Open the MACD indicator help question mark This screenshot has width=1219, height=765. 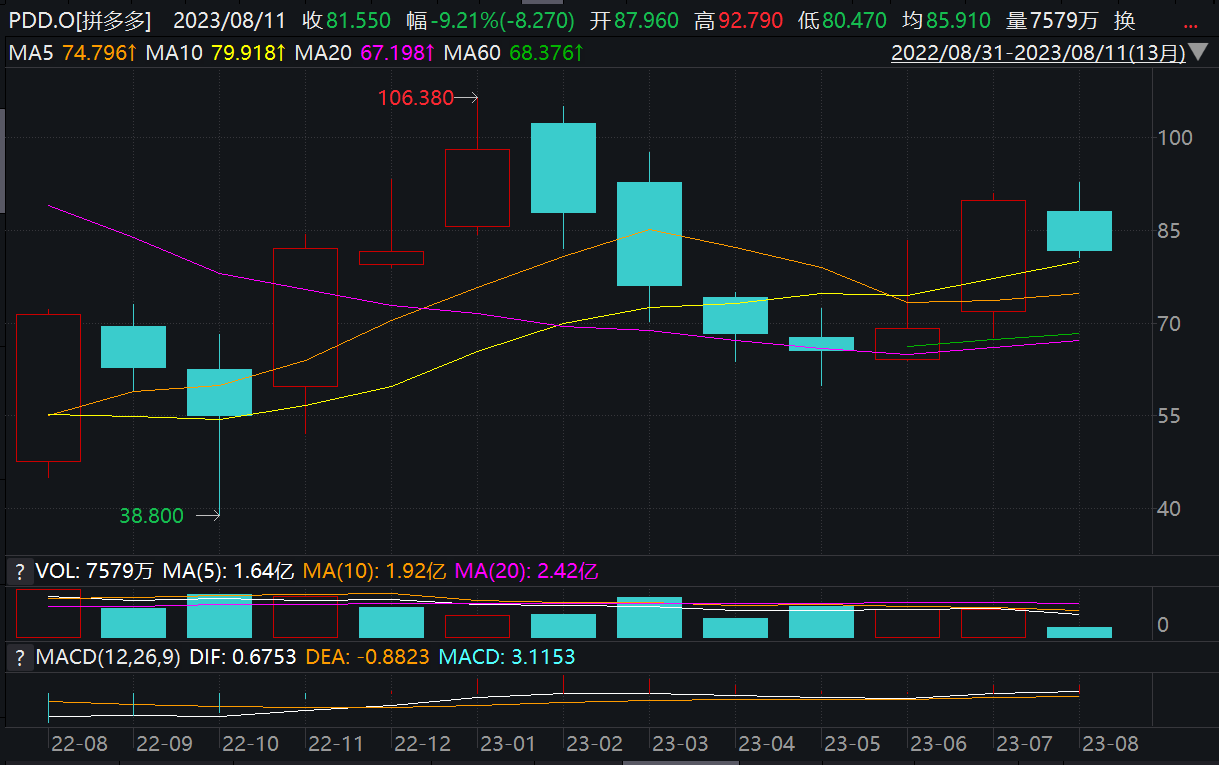[18, 658]
